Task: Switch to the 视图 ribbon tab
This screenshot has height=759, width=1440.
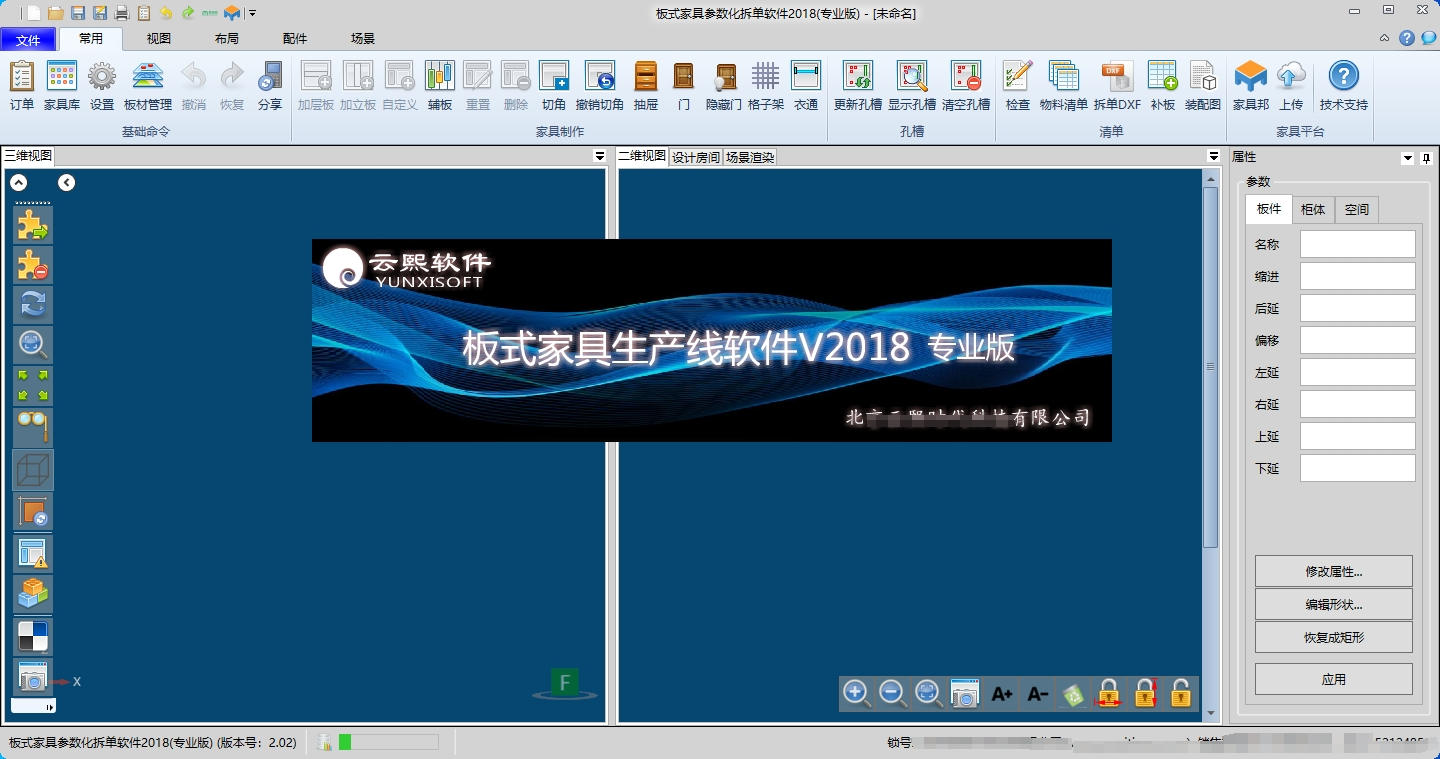Action: click(x=158, y=39)
